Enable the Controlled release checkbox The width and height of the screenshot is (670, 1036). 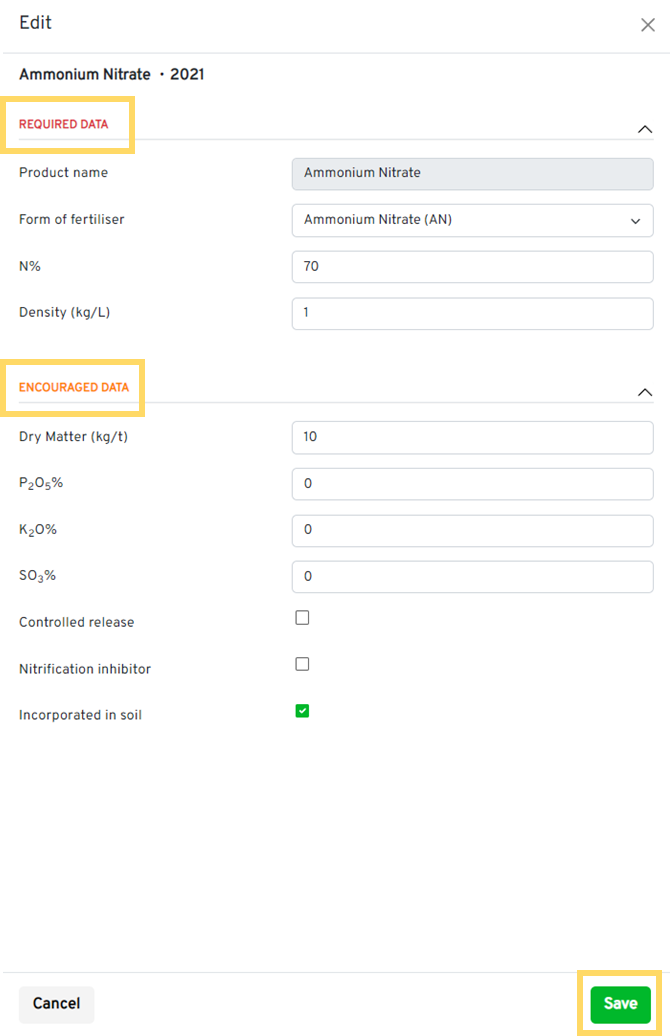[x=302, y=618]
